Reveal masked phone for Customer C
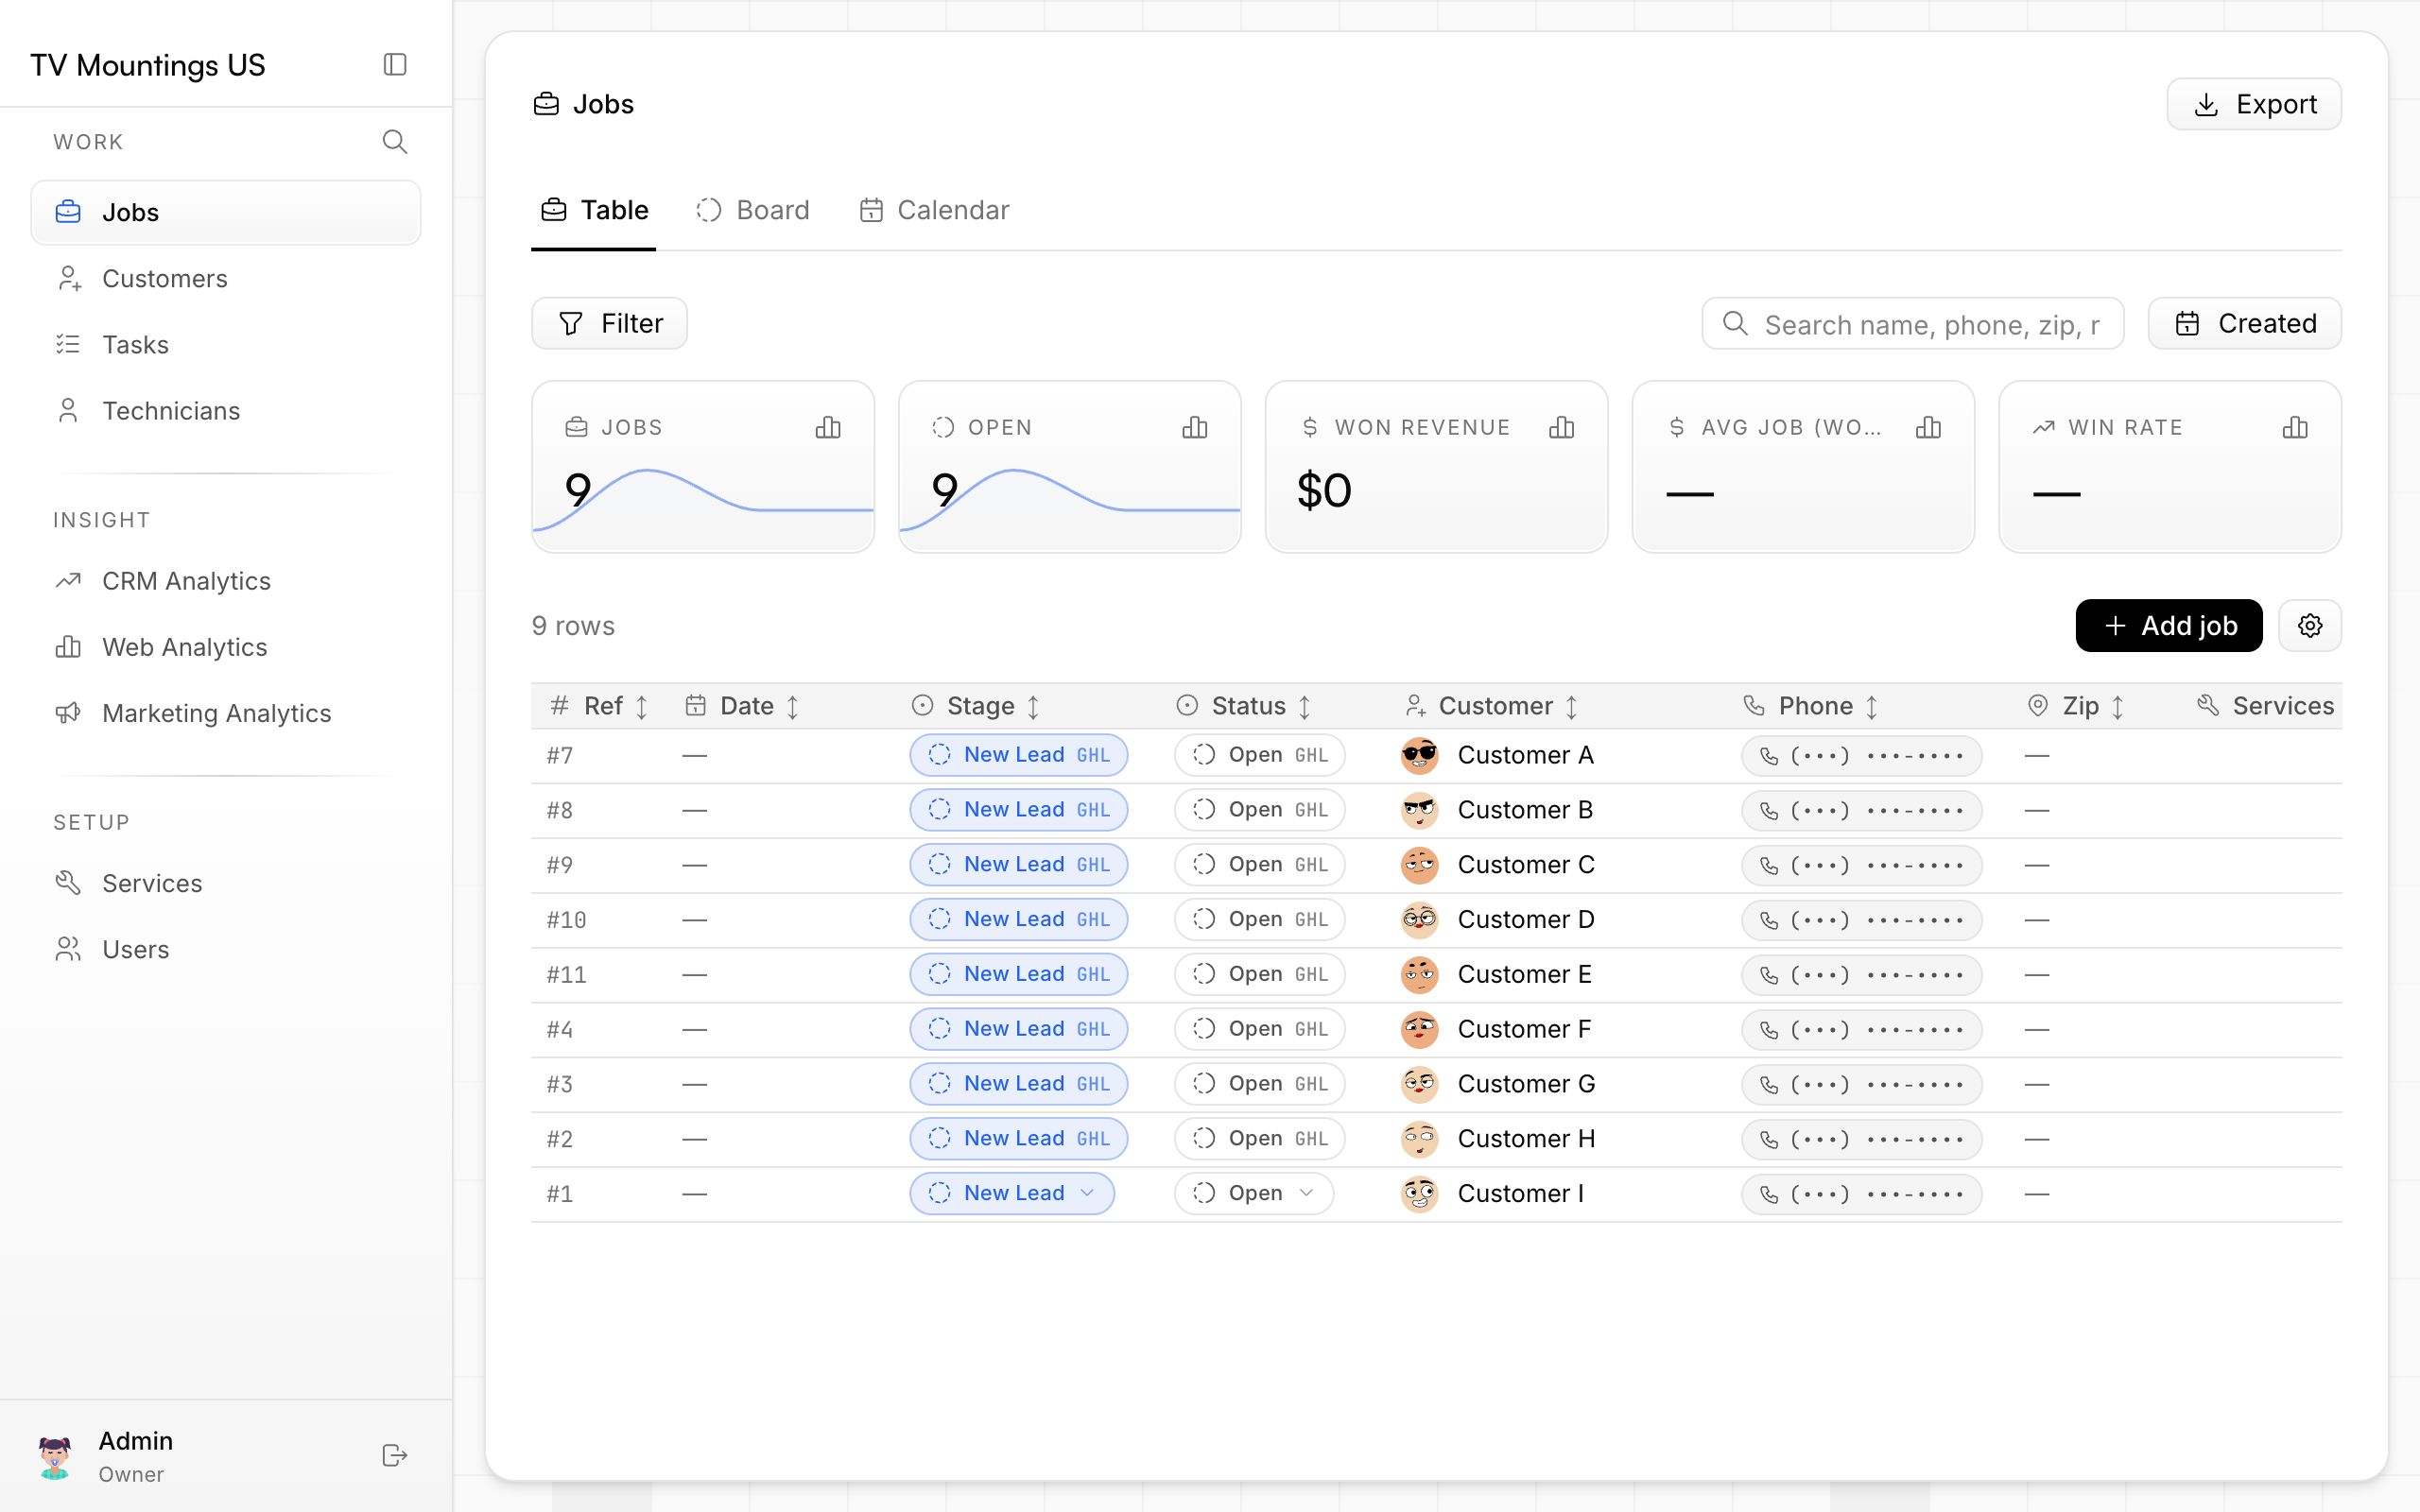Viewport: 2420px width, 1512px height. click(1862, 866)
